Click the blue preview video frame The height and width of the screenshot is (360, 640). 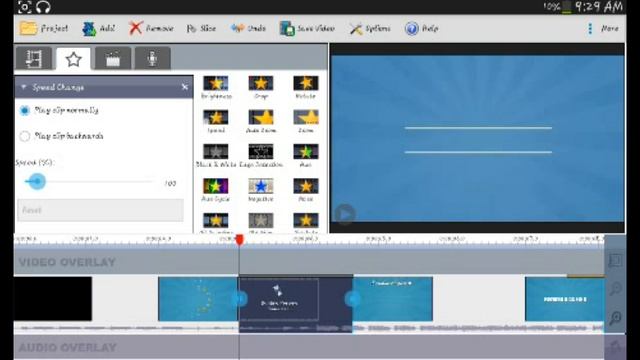pos(477,139)
